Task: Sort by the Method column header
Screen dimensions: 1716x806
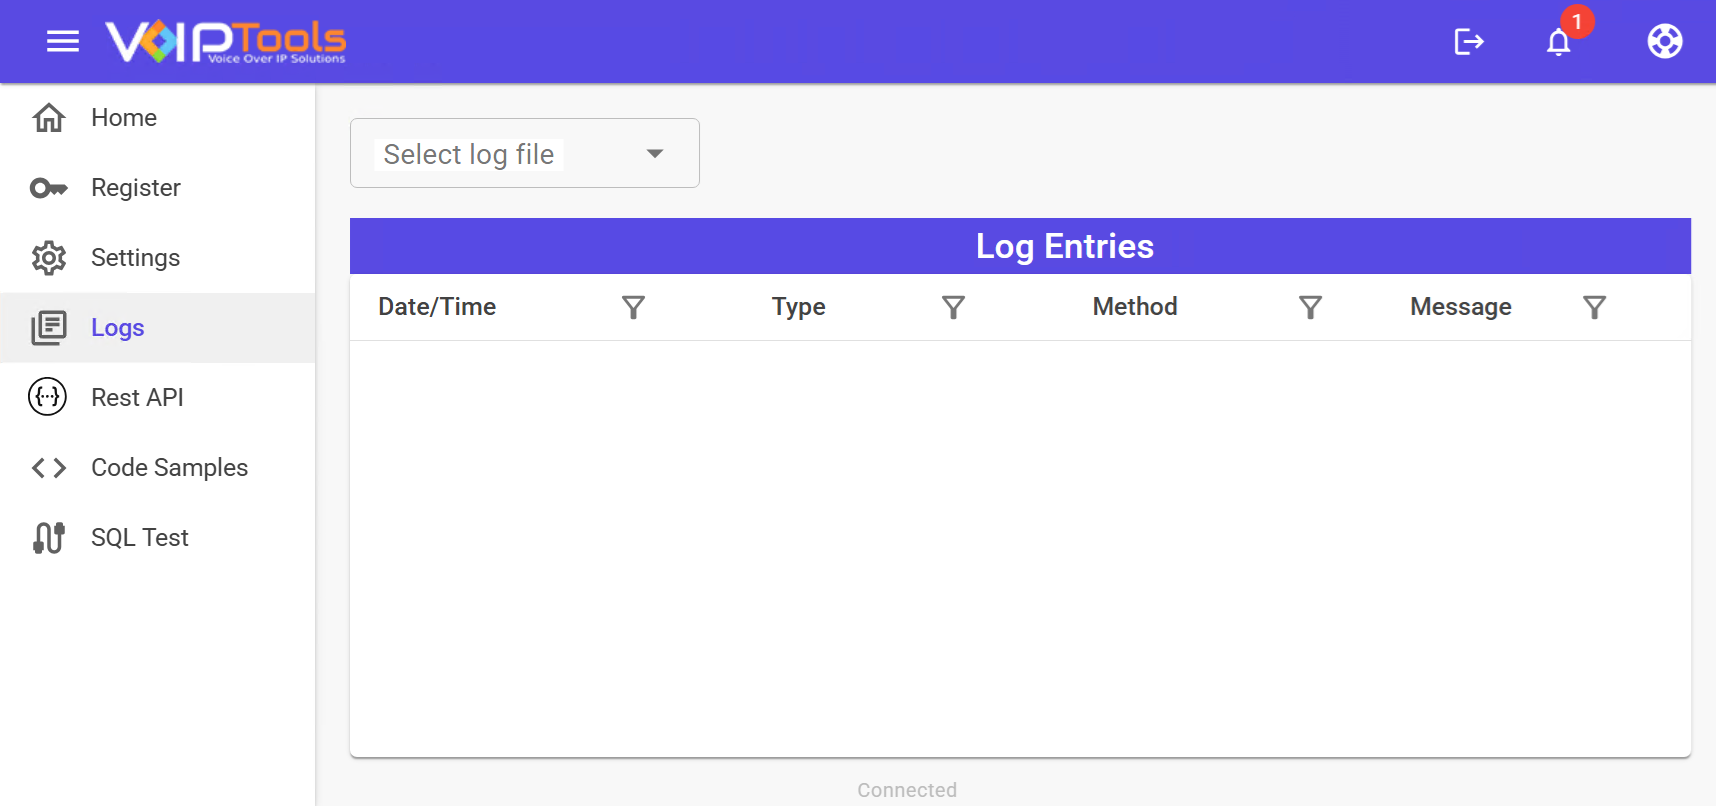Action: point(1134,307)
